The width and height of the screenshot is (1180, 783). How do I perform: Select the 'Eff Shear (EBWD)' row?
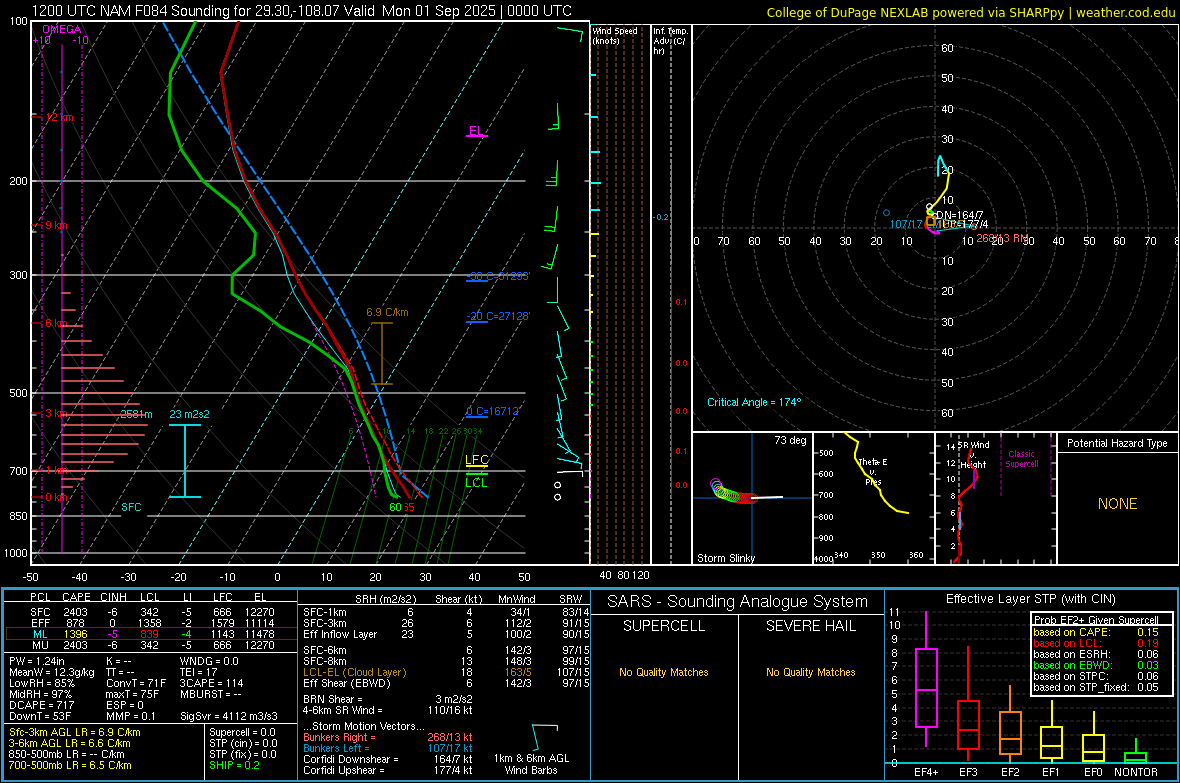pyautogui.click(x=446, y=684)
